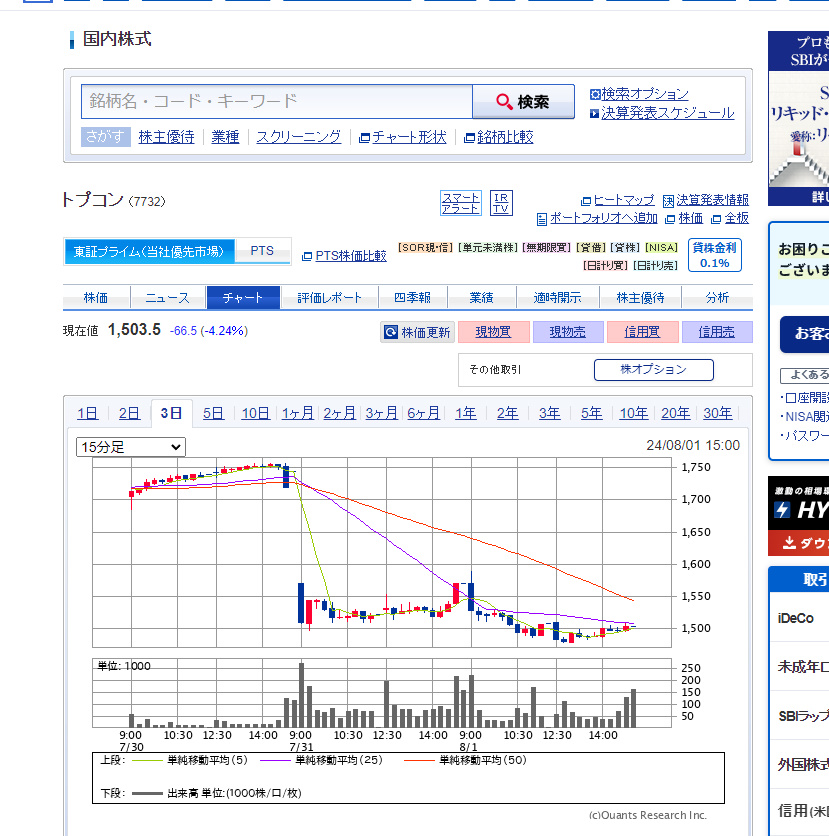Click 現物買 order button
This screenshot has width=829, height=836.
point(494,332)
